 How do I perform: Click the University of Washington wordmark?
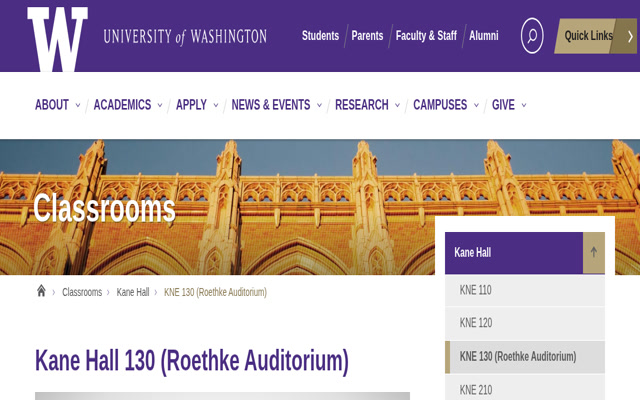pos(185,37)
